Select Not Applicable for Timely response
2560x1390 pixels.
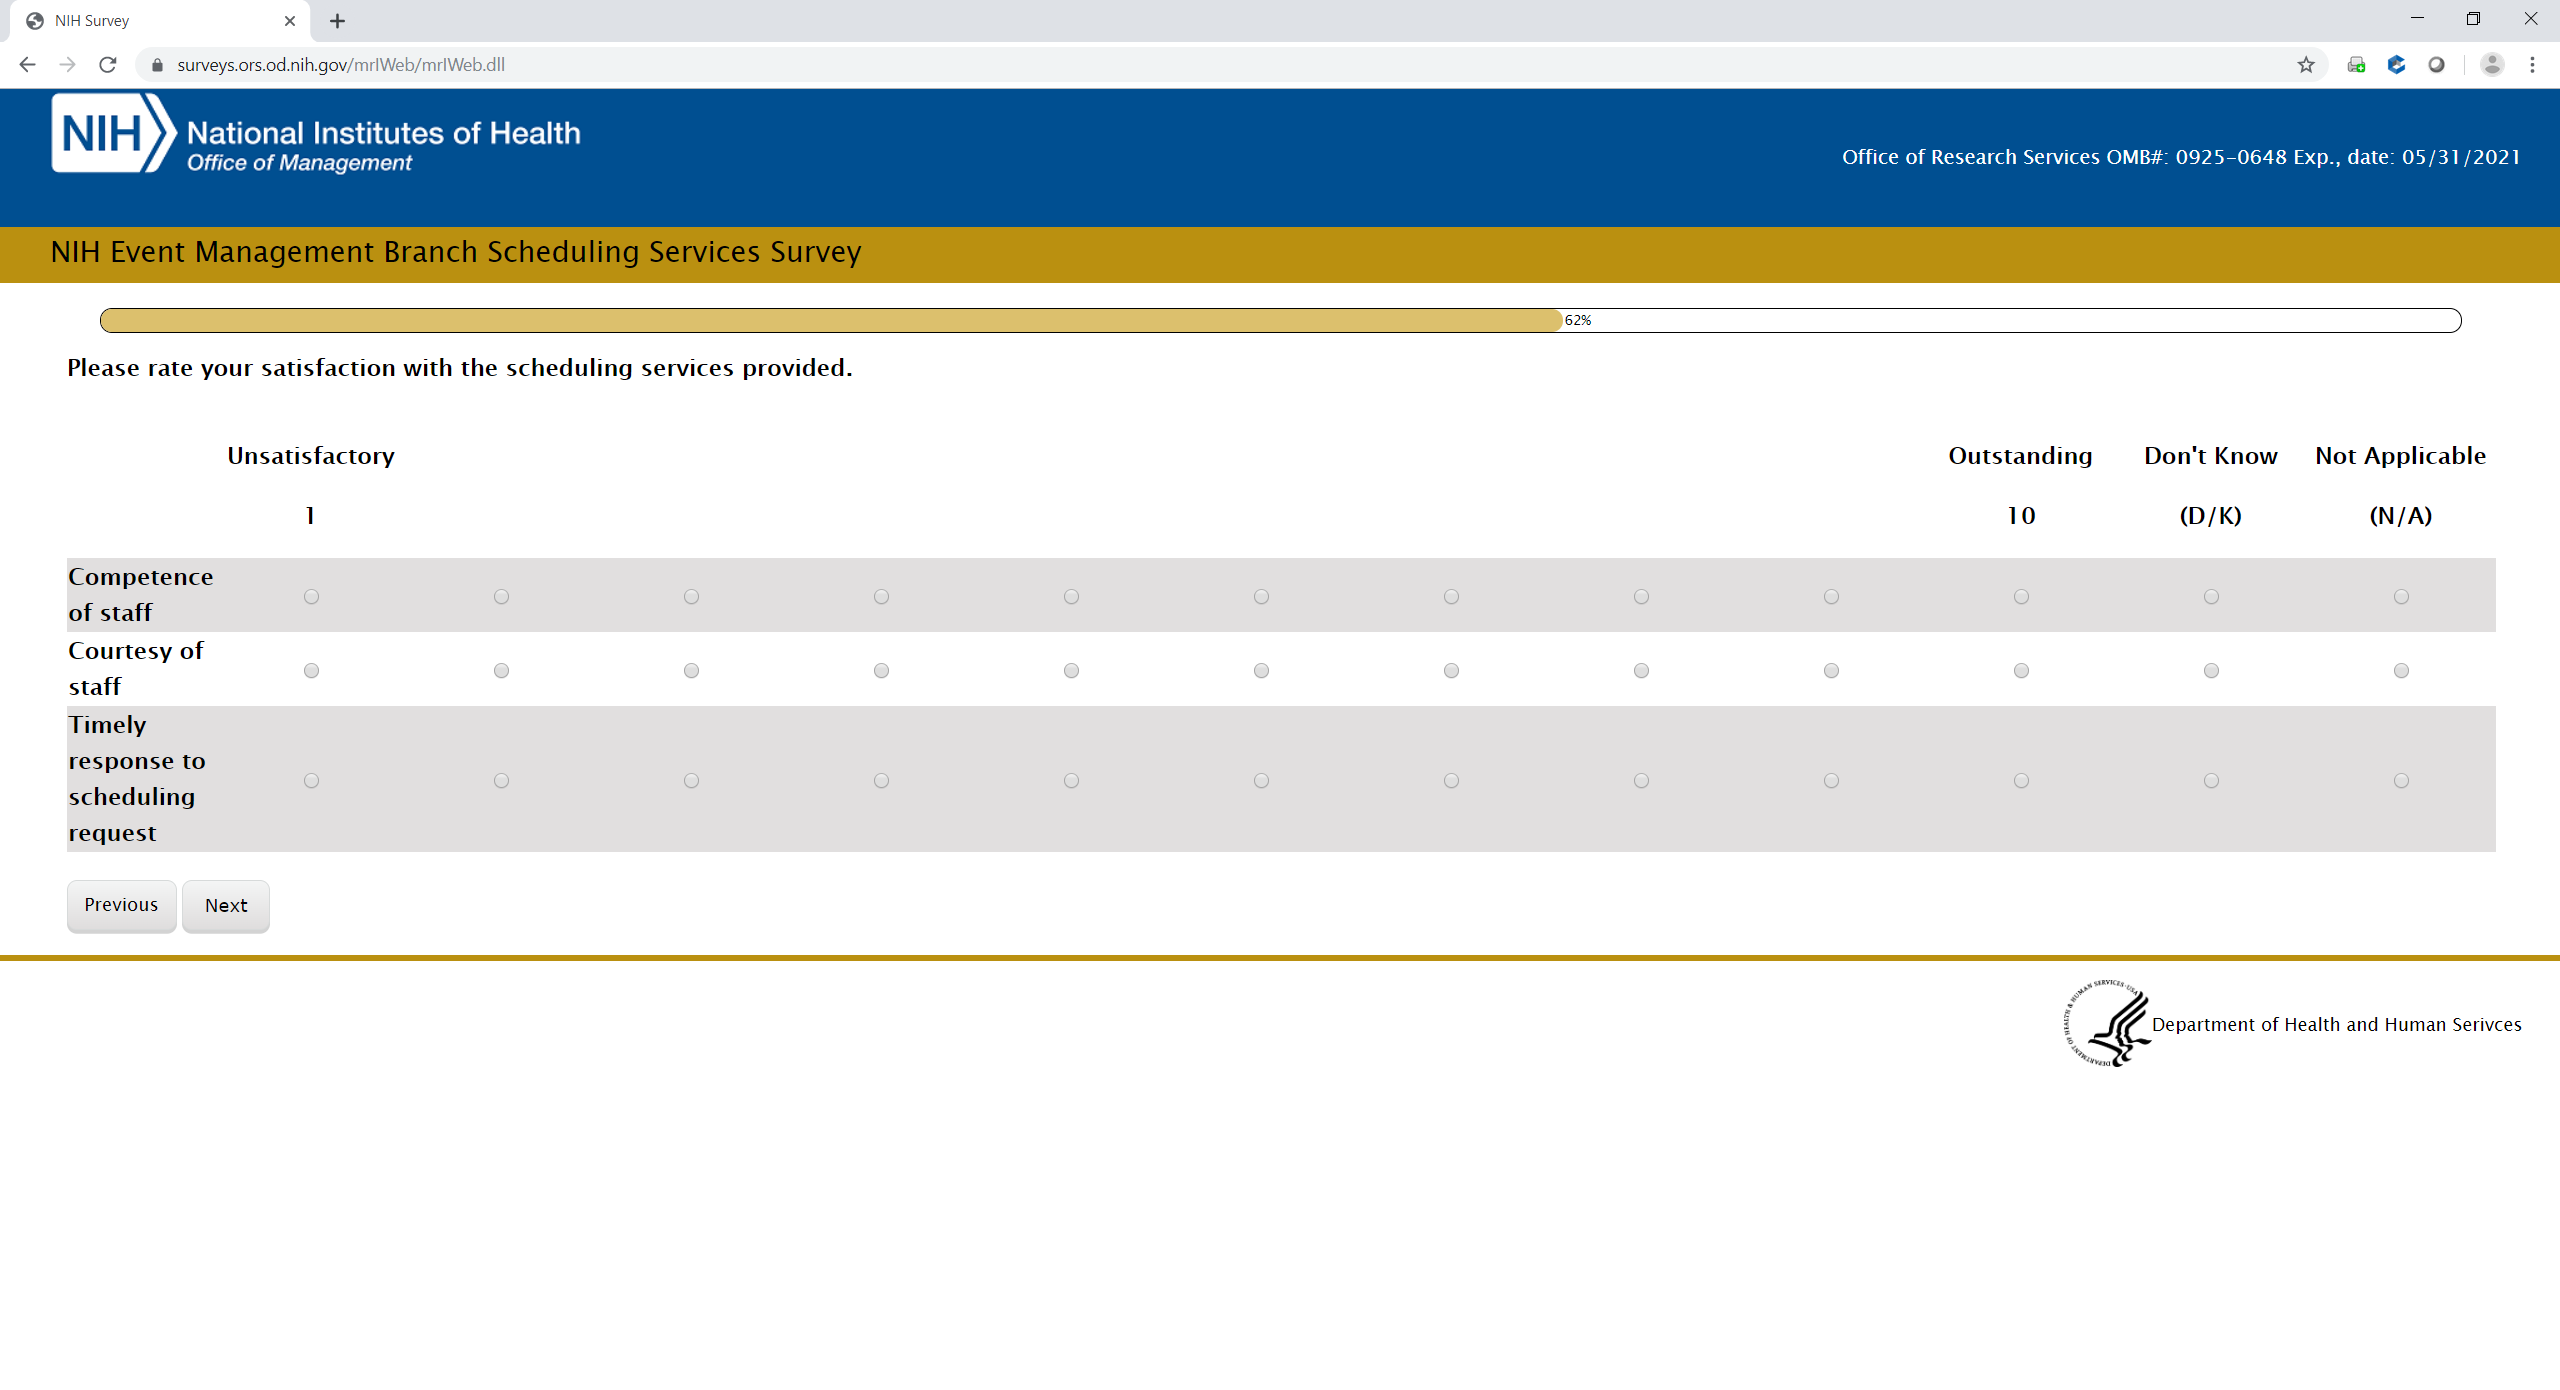[x=2401, y=781]
